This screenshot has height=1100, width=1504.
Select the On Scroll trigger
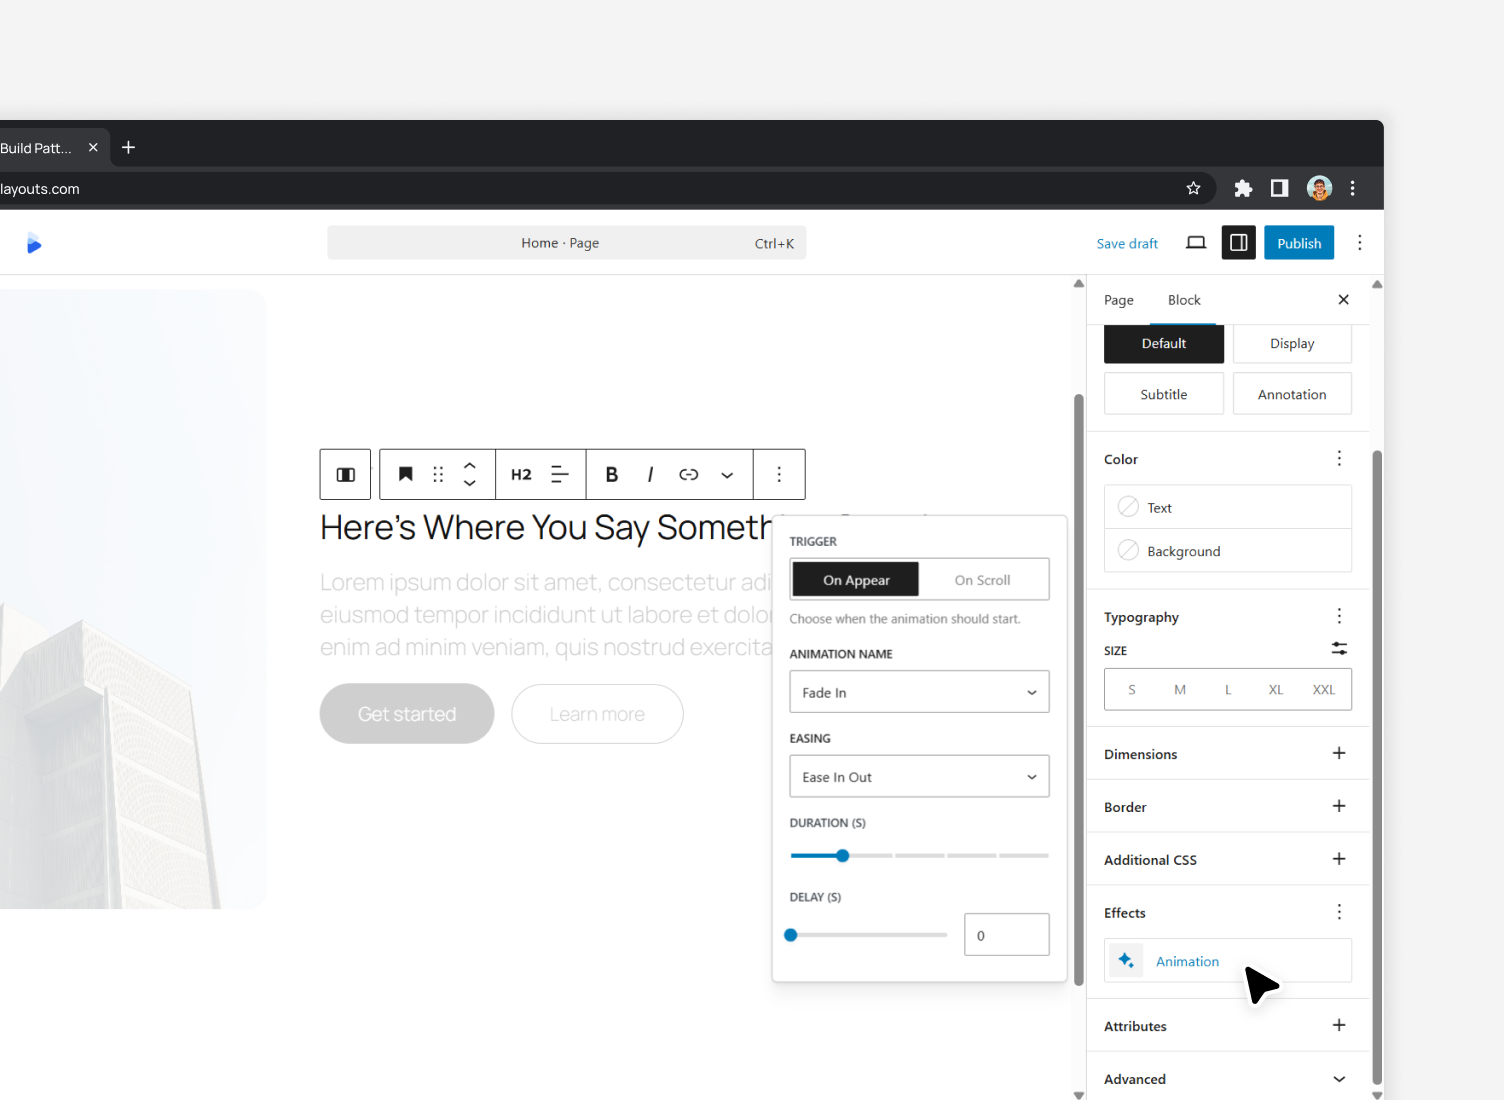click(x=982, y=580)
